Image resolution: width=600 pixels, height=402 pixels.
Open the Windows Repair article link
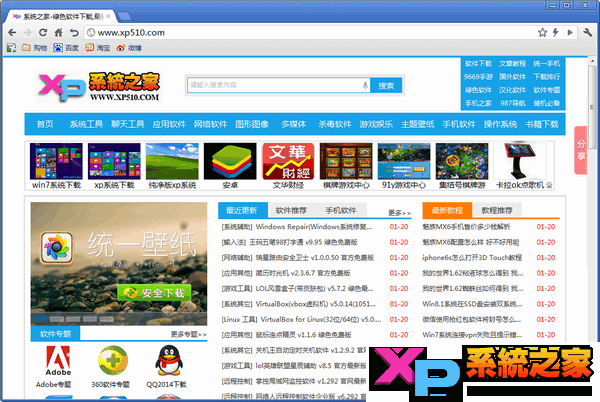(x=313, y=227)
